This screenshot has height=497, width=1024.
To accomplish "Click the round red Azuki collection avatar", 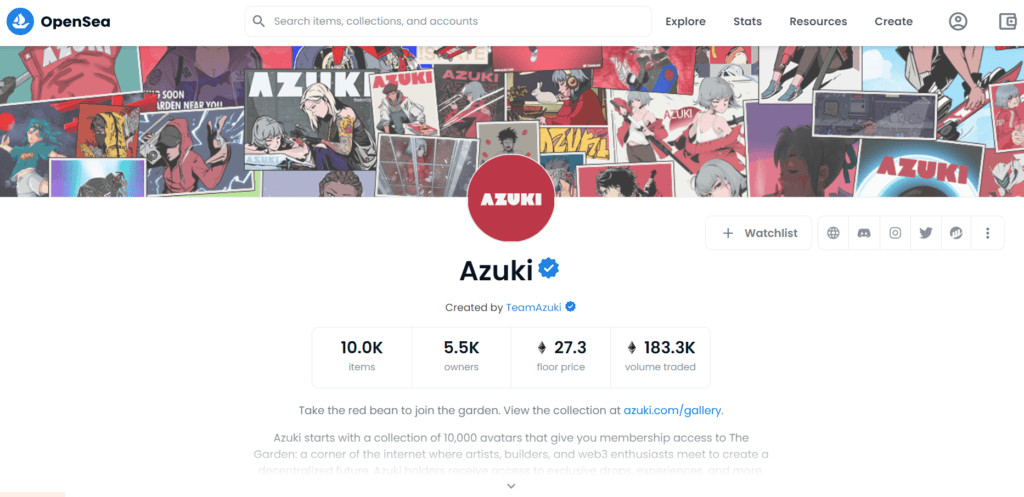I will click(x=511, y=199).
